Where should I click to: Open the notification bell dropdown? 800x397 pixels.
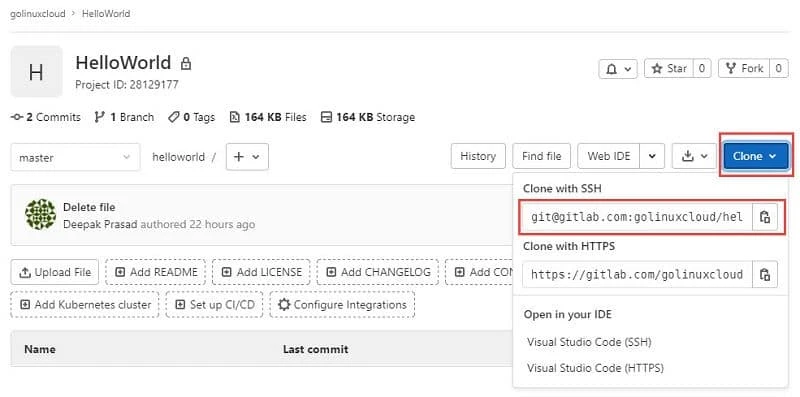pos(618,69)
